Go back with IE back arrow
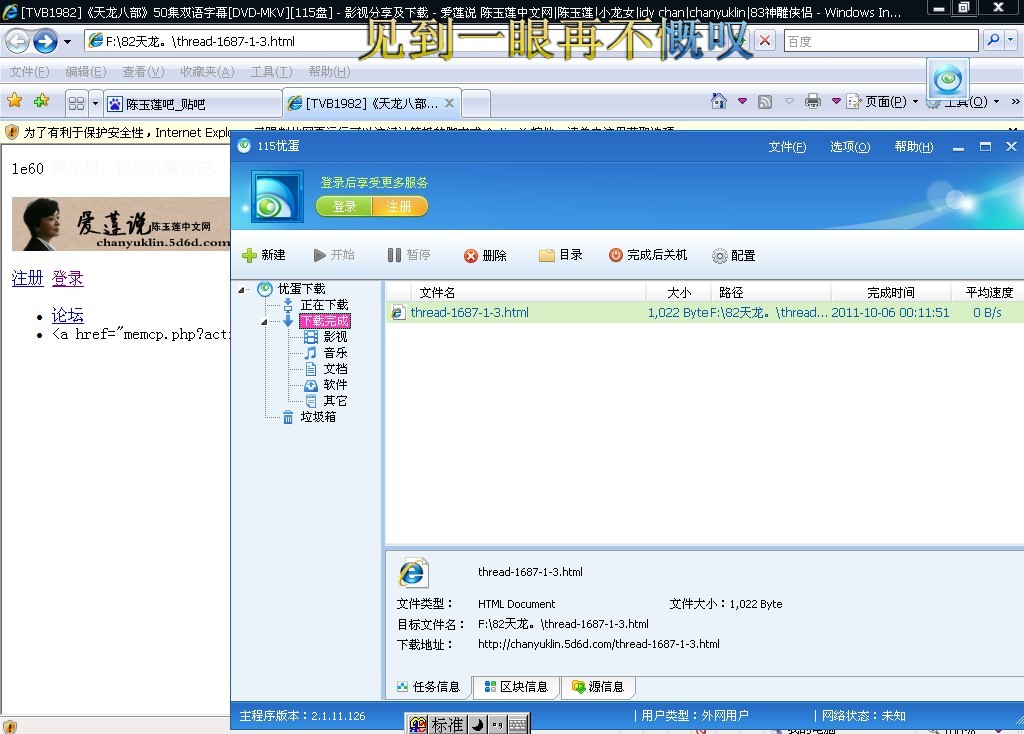Image resolution: width=1024 pixels, height=734 pixels. point(17,42)
